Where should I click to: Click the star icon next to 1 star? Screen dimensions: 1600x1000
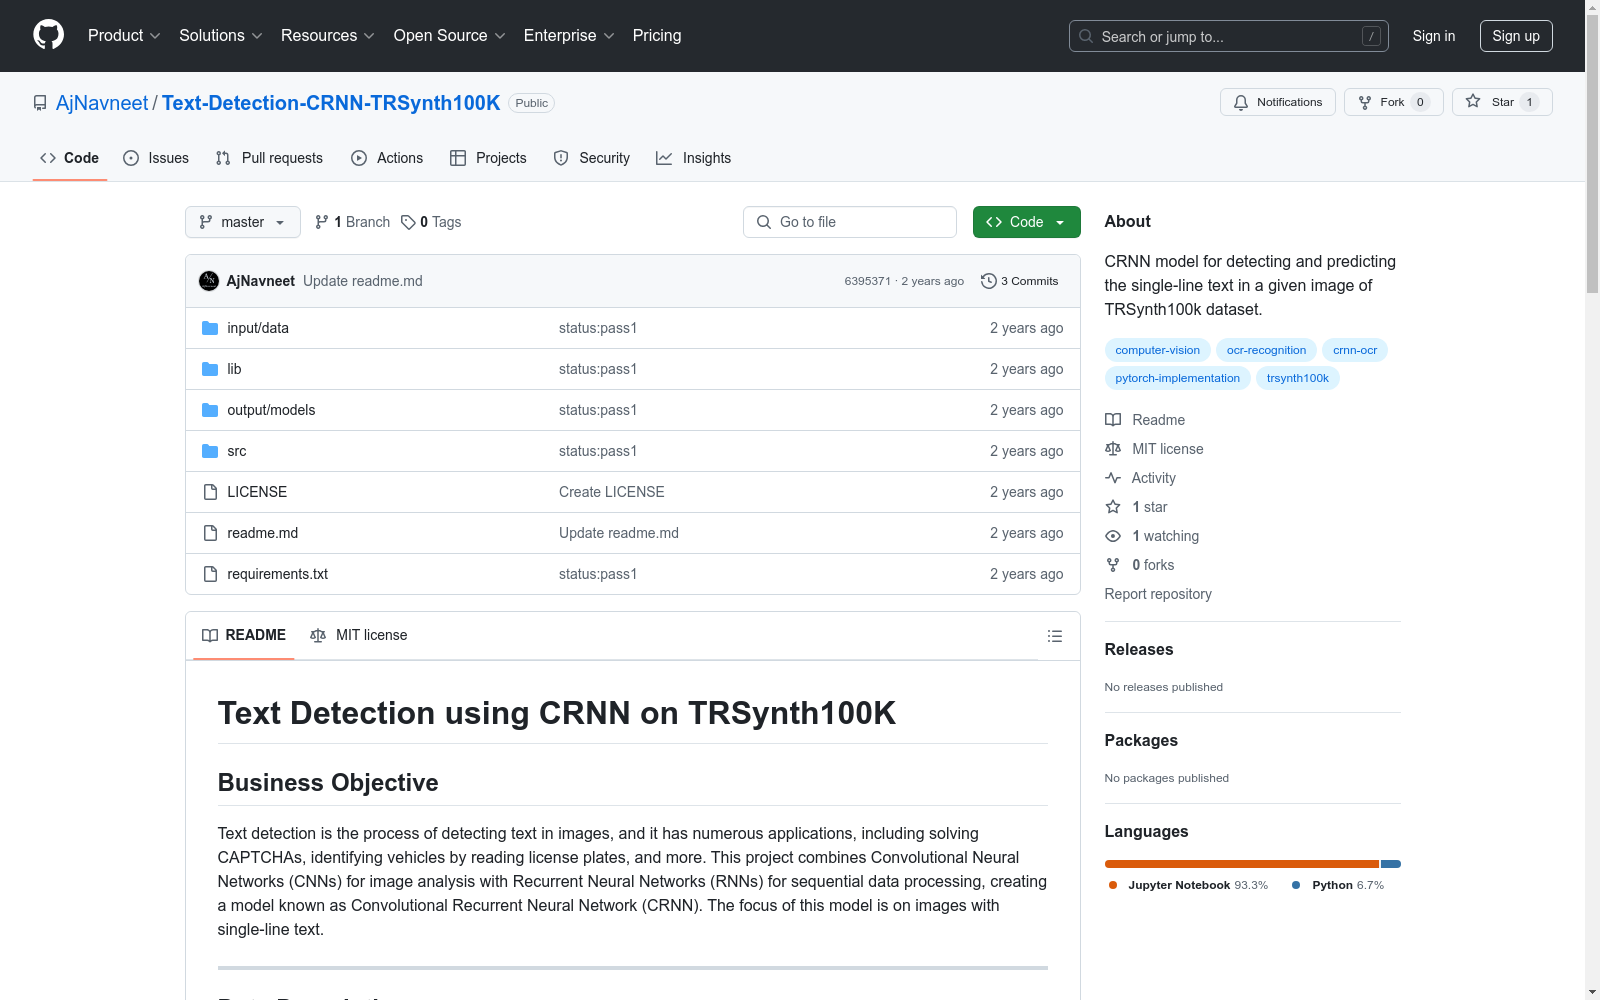point(1113,507)
